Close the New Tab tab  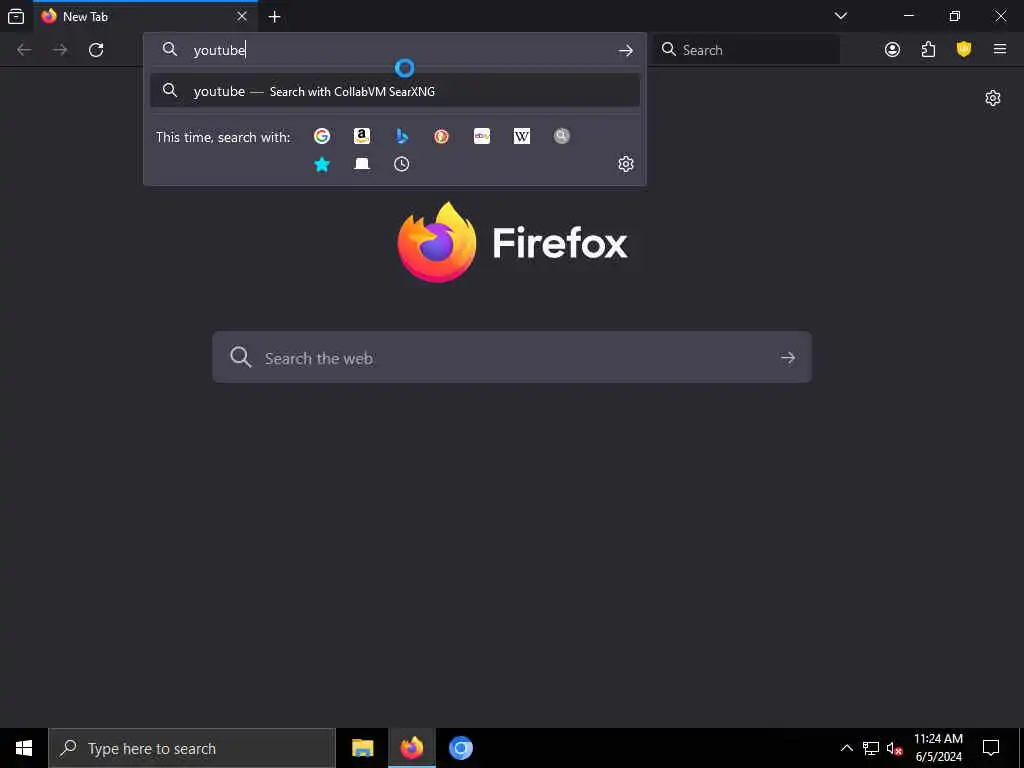tap(242, 16)
